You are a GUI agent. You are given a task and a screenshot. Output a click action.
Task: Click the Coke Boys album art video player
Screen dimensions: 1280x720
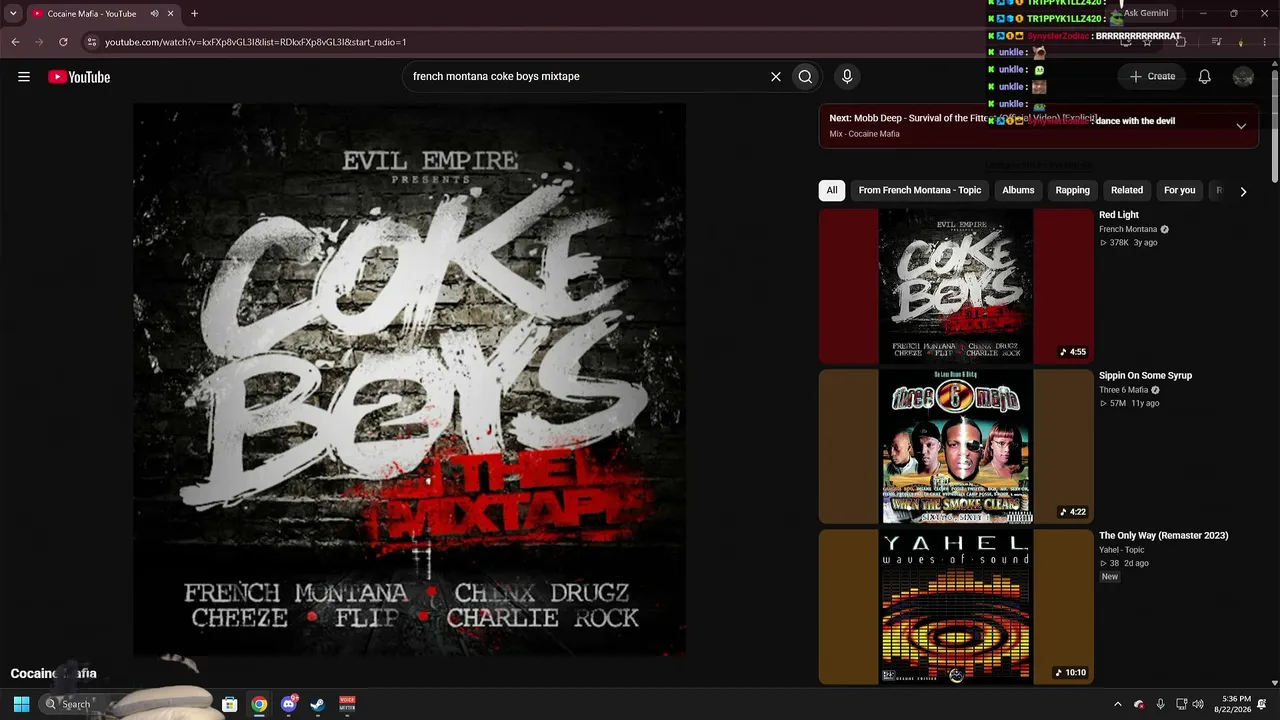[x=410, y=380]
